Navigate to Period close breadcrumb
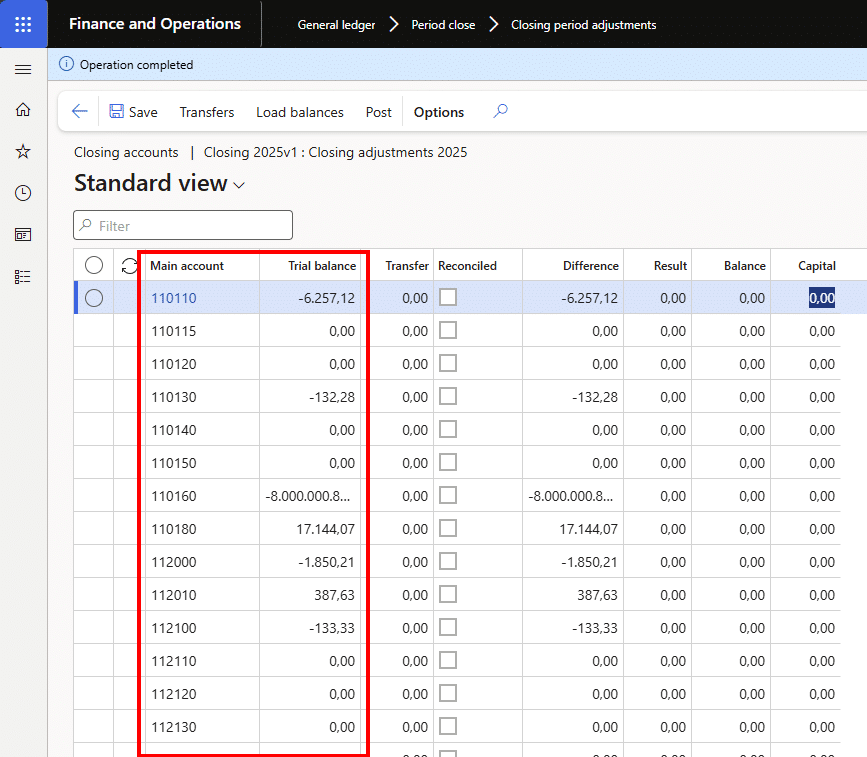 point(443,24)
